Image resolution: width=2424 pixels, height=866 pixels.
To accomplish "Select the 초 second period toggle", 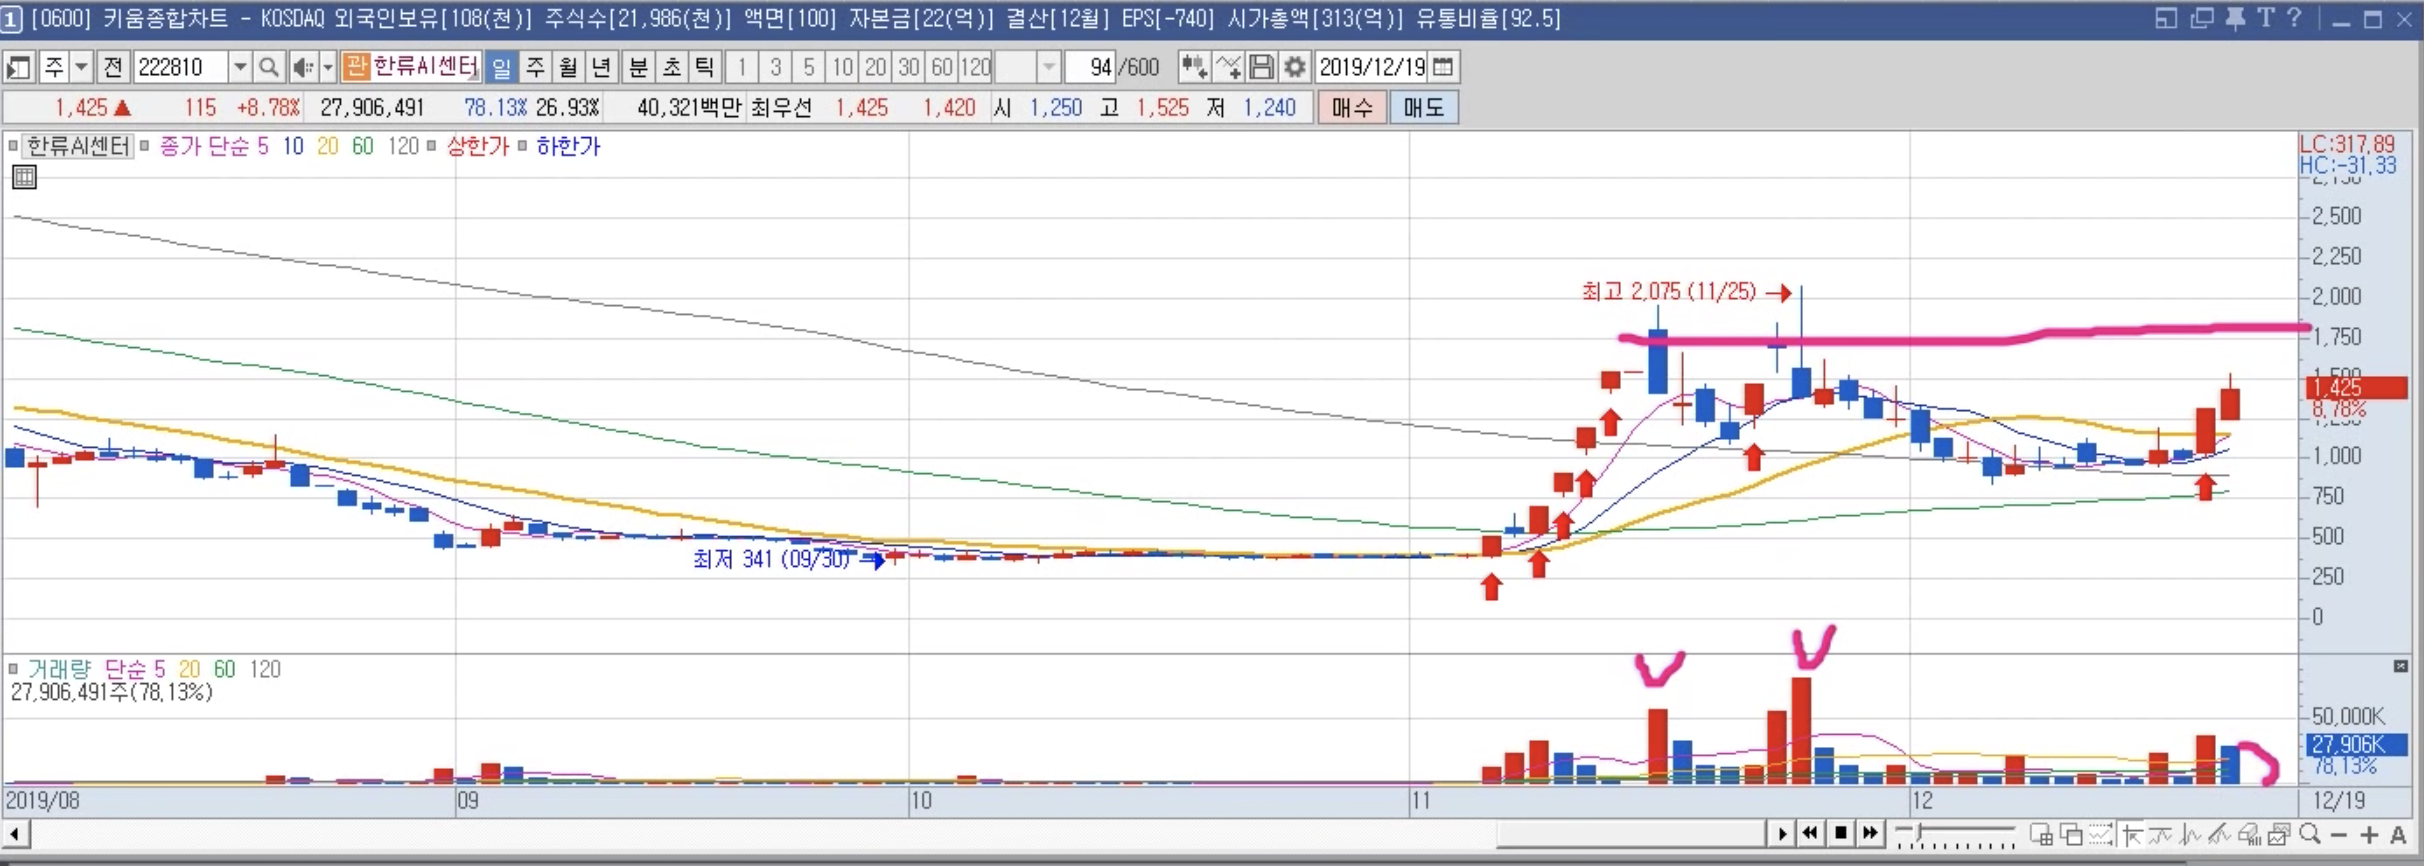I will pyautogui.click(x=671, y=67).
